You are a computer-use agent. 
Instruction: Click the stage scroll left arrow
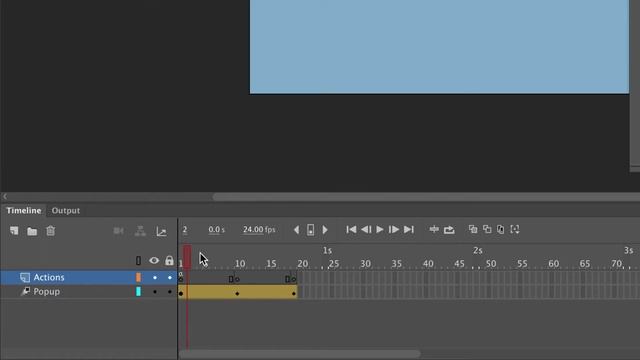click(5, 197)
